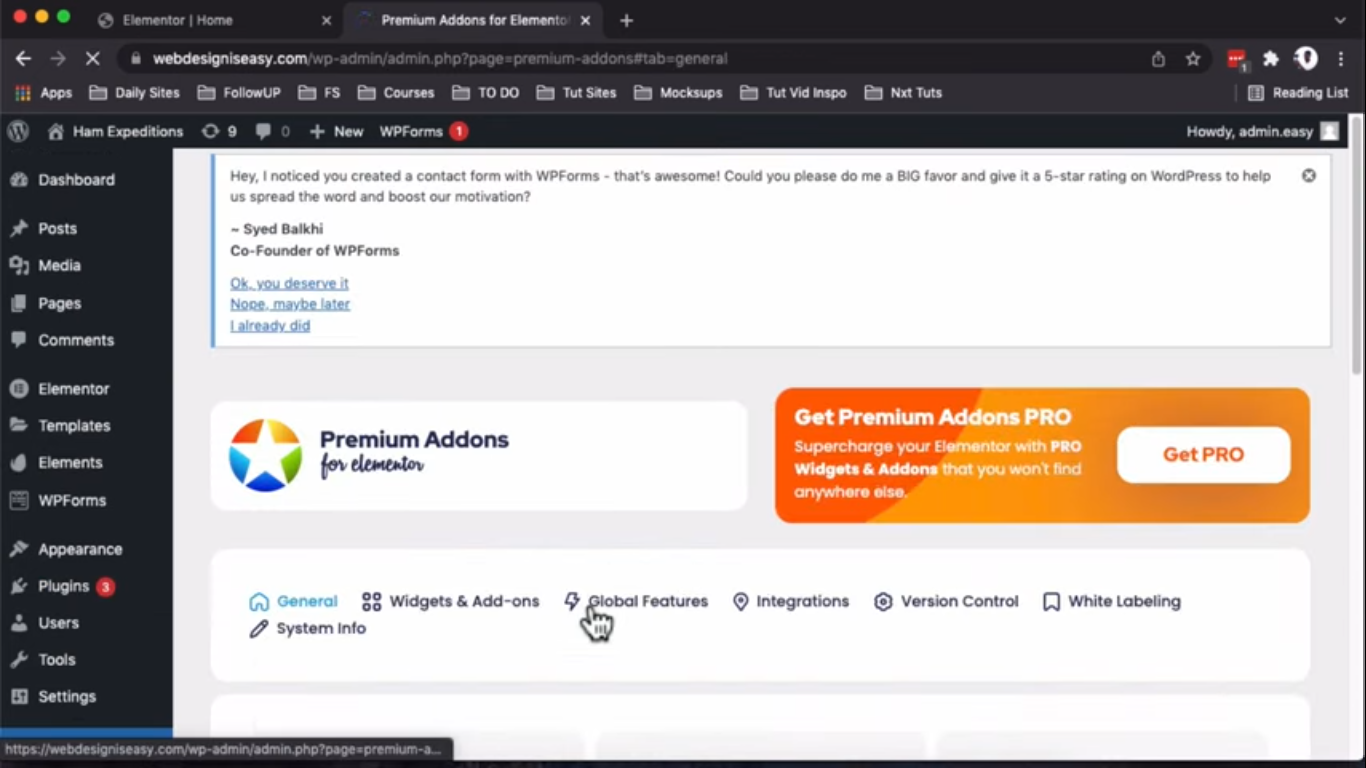Click the browser forward arrow

[x=58, y=59]
